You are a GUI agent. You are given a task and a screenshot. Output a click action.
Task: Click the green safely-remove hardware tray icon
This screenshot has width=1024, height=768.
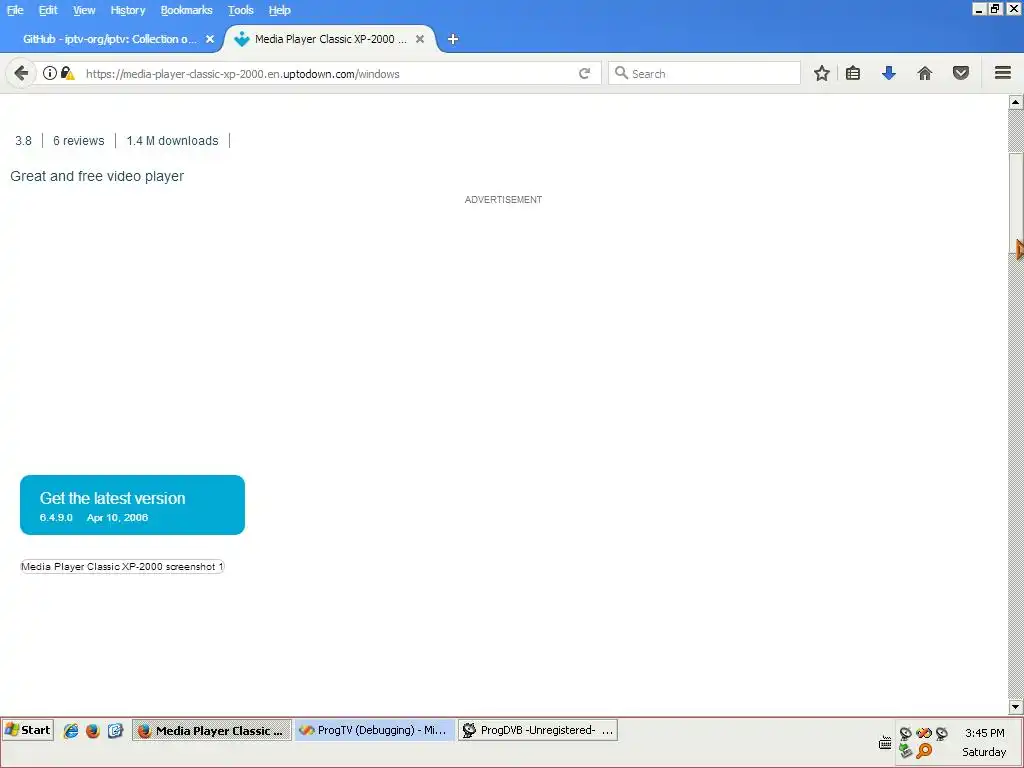(x=905, y=751)
